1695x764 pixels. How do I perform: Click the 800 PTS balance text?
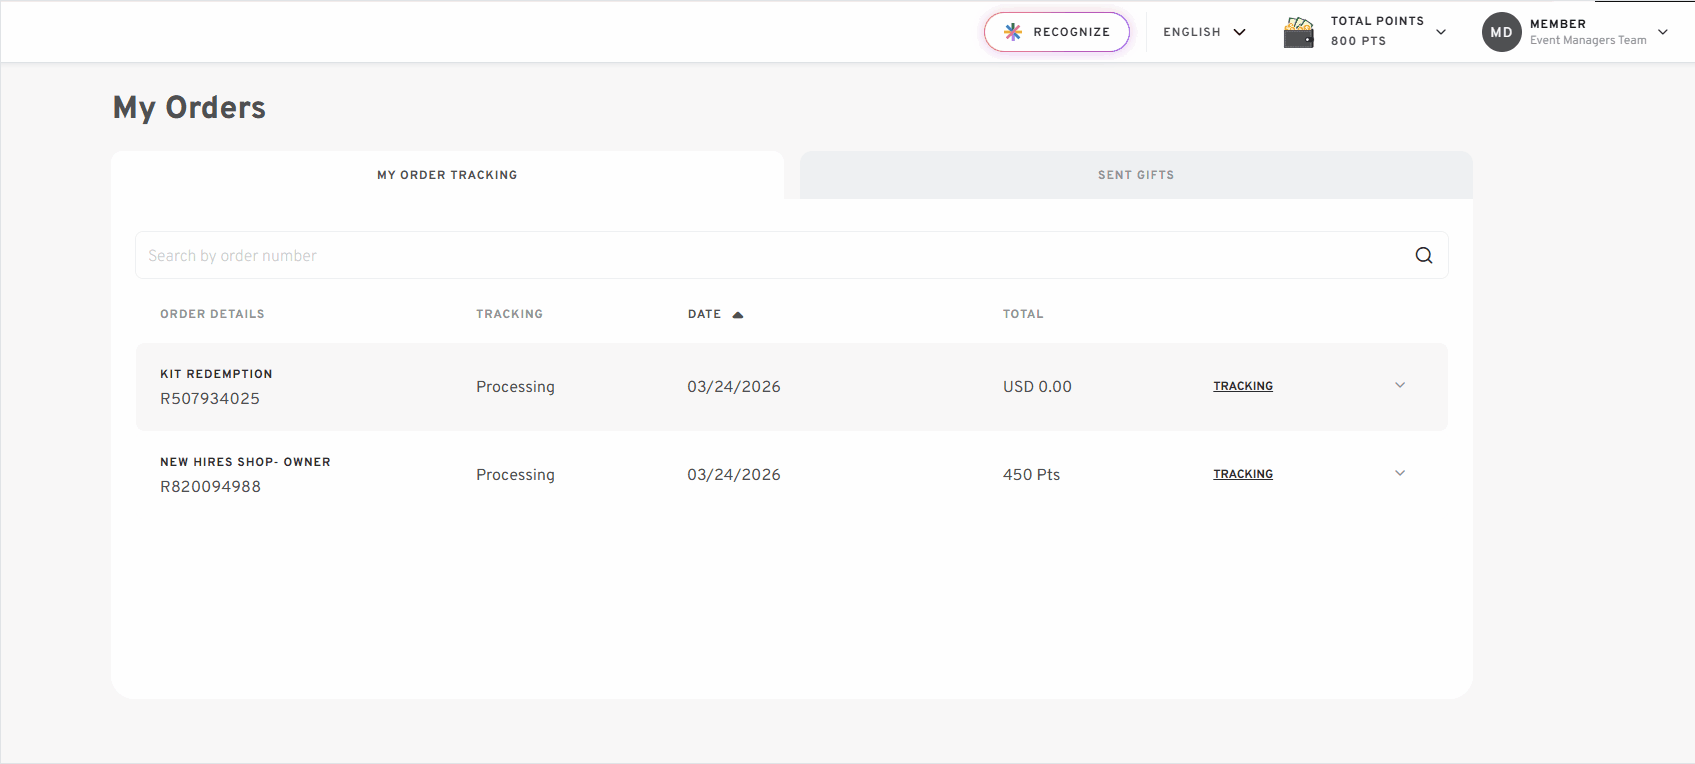tap(1358, 41)
